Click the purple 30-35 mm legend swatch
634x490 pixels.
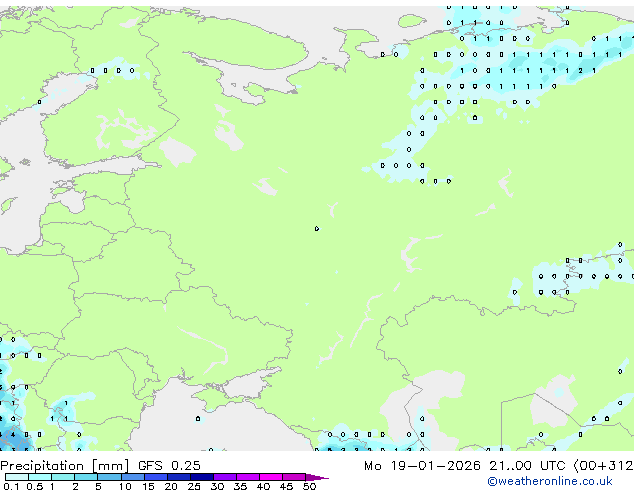pyautogui.click(x=228, y=477)
